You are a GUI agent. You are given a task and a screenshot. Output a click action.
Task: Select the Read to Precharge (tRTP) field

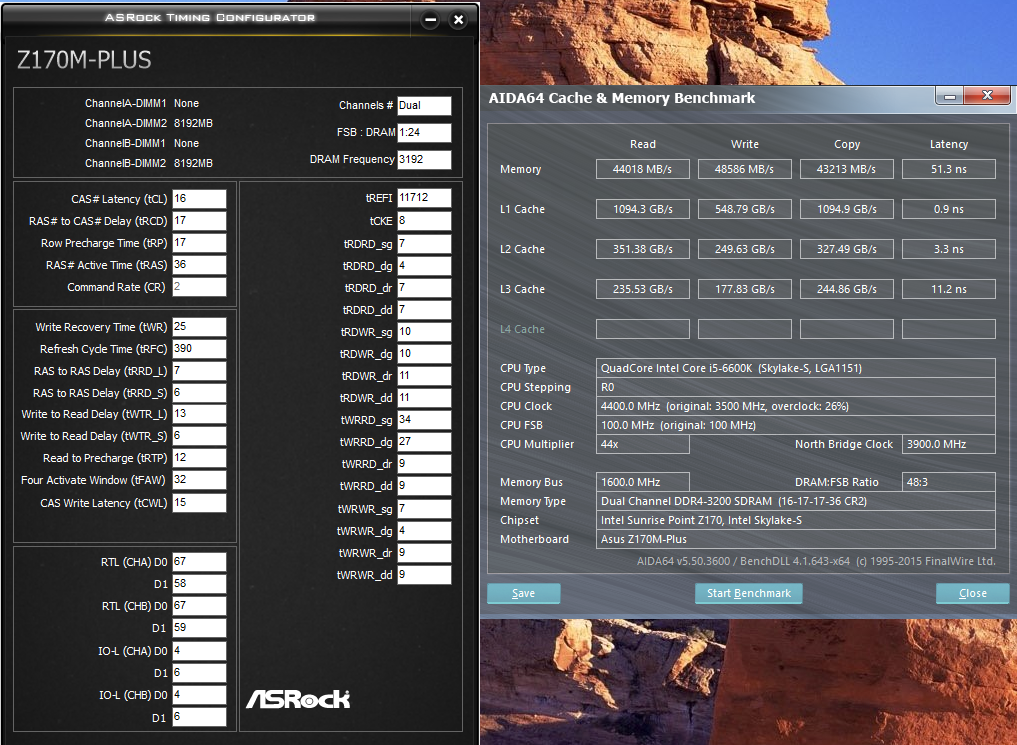199,458
